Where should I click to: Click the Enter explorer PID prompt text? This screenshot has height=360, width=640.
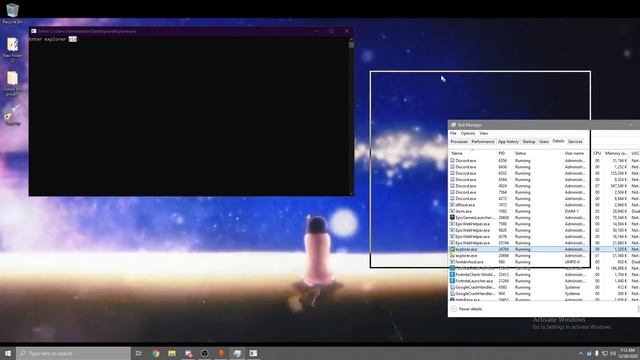pos(53,39)
